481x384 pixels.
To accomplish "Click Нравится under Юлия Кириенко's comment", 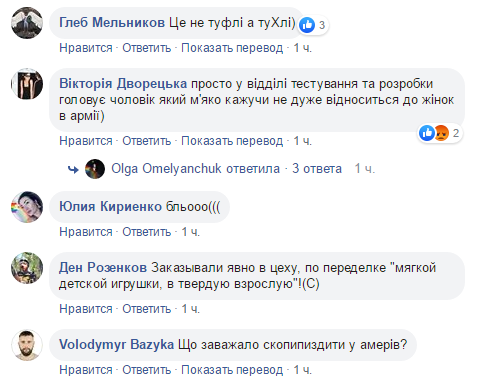I will (86, 232).
